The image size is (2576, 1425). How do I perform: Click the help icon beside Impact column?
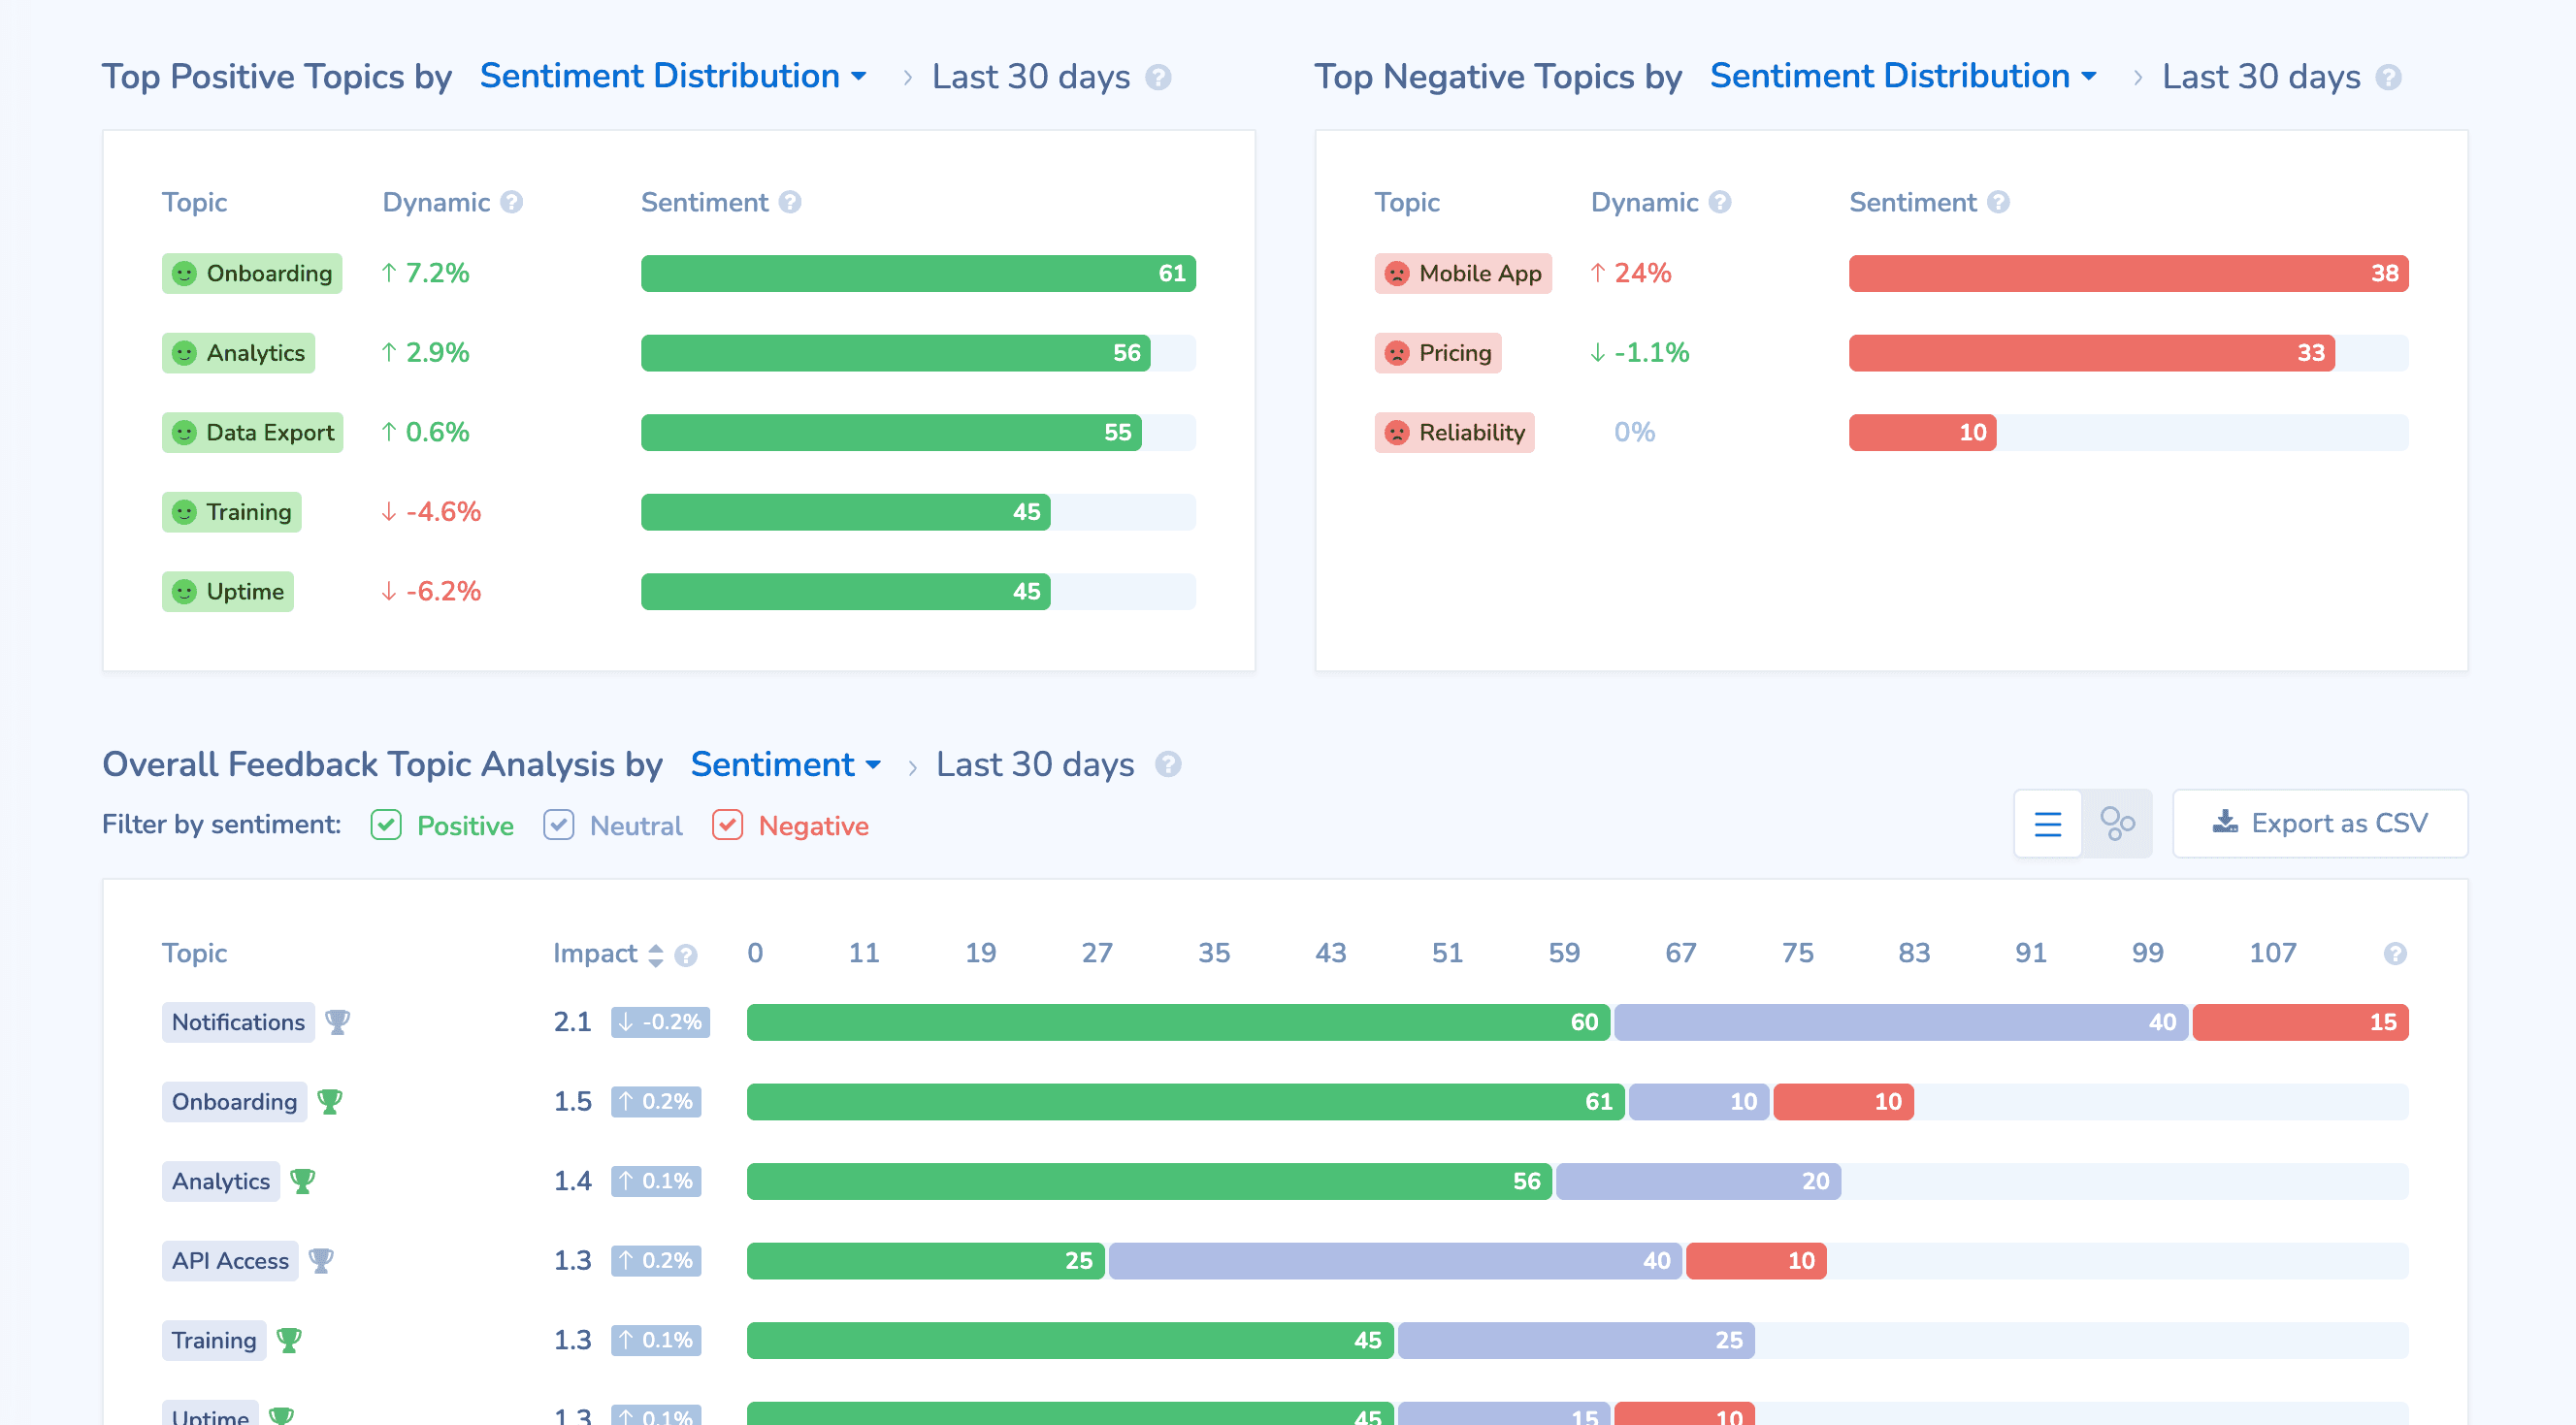tap(688, 955)
